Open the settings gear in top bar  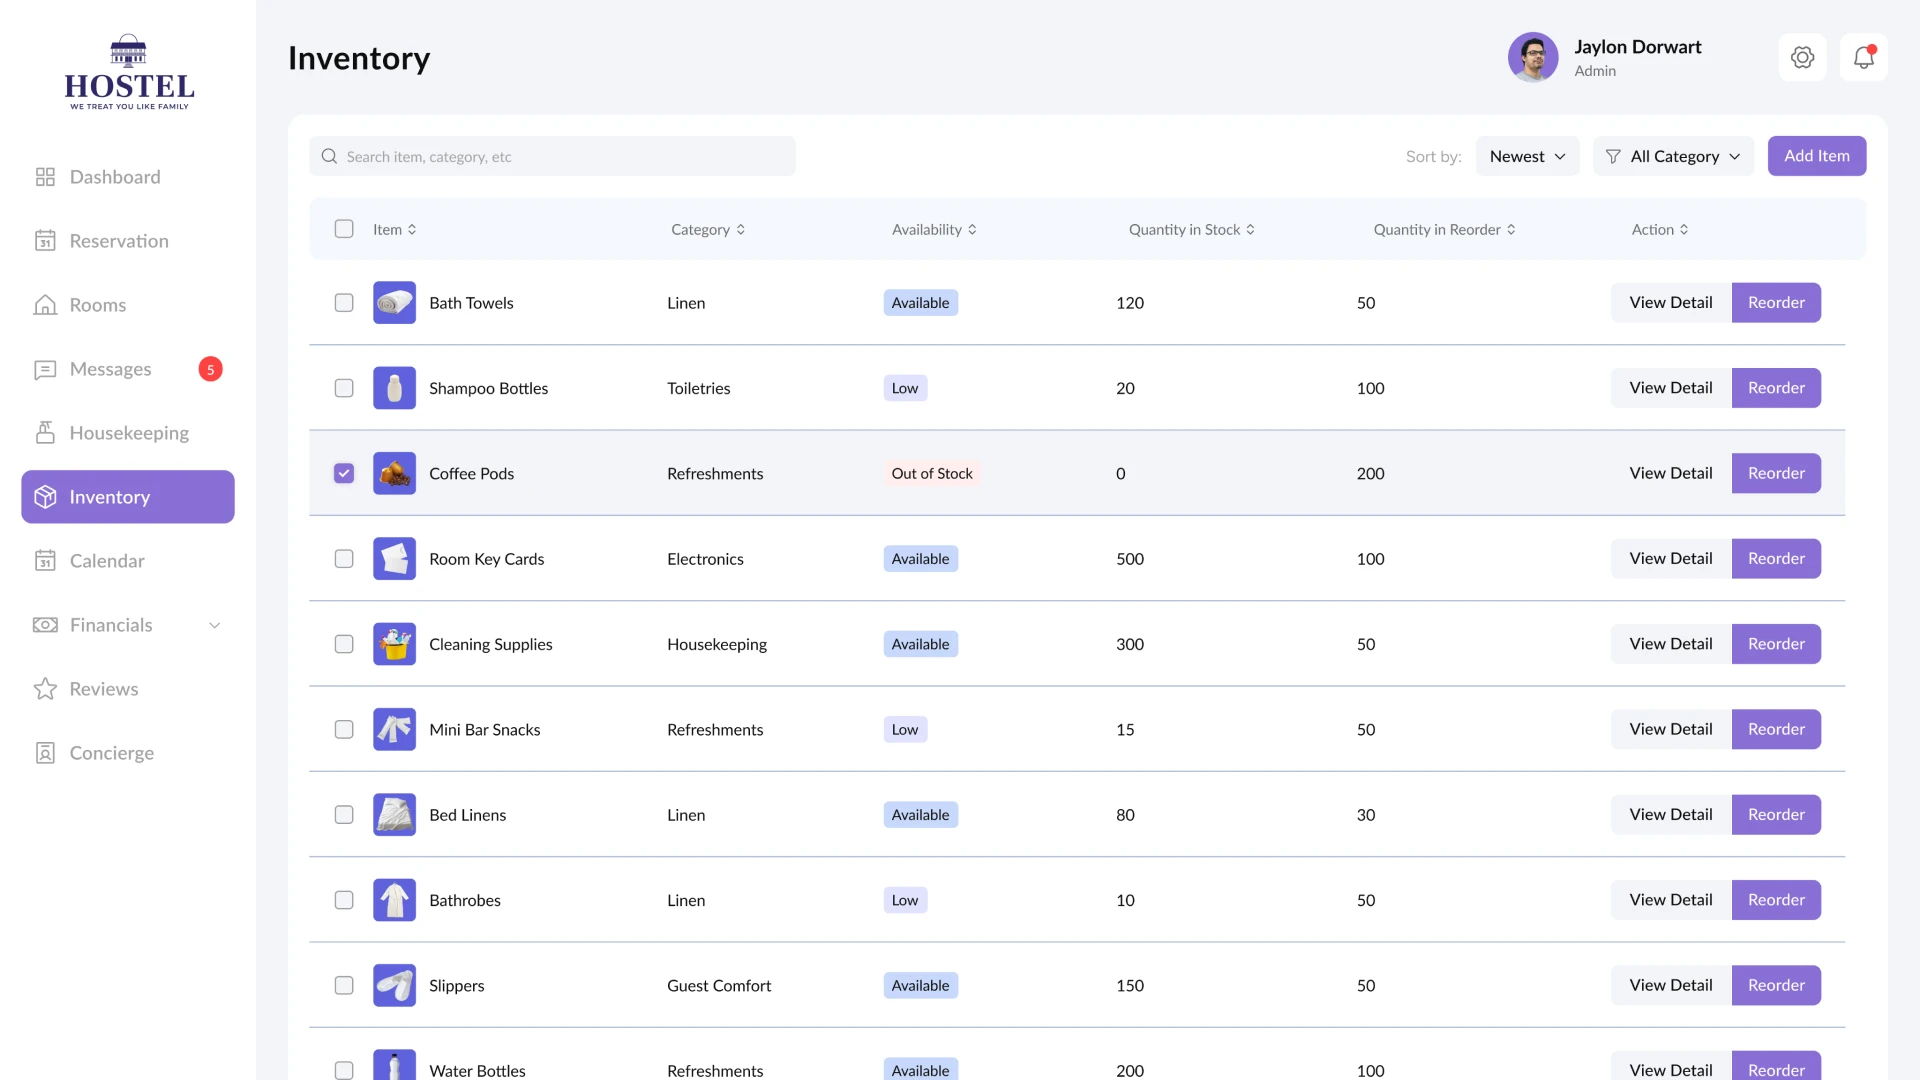pyautogui.click(x=1803, y=57)
